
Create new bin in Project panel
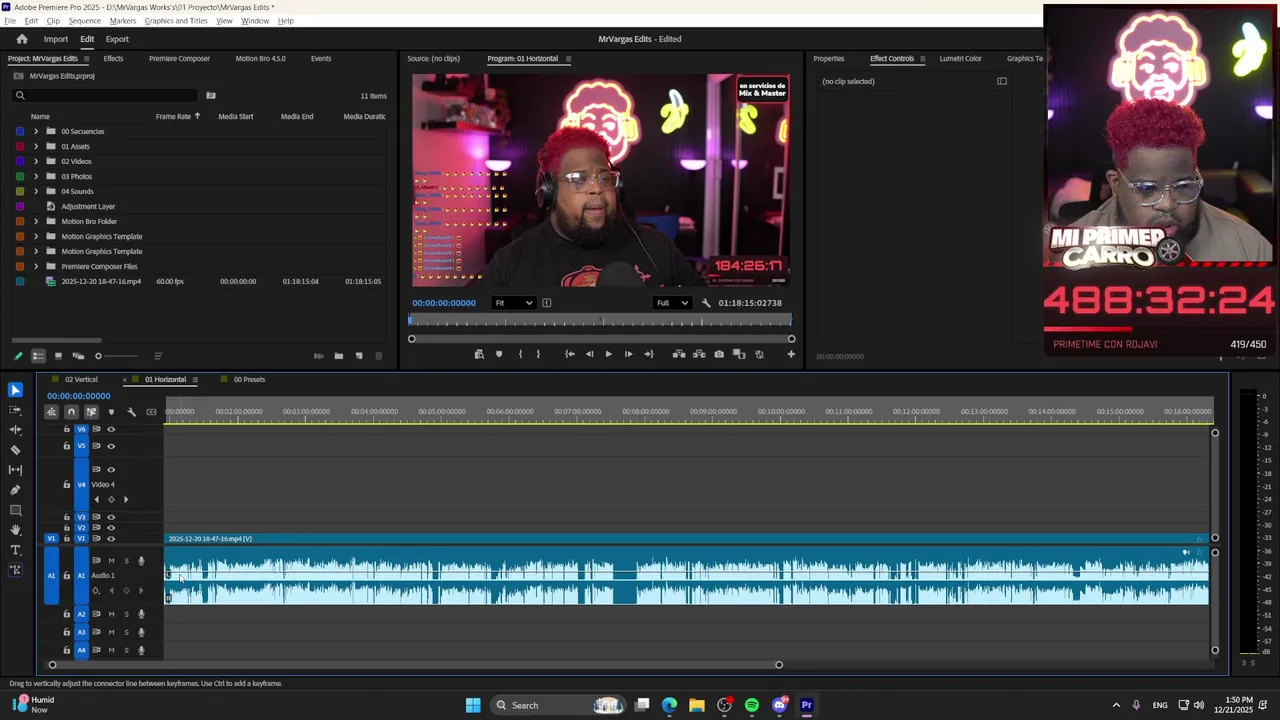pyautogui.click(x=339, y=356)
